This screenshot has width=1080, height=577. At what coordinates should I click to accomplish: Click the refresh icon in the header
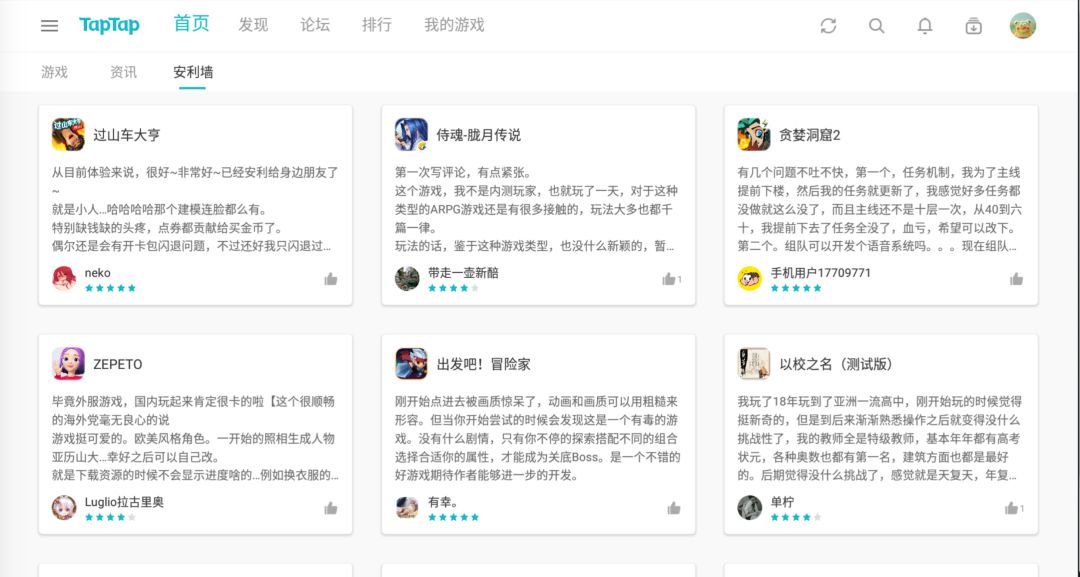pos(828,25)
